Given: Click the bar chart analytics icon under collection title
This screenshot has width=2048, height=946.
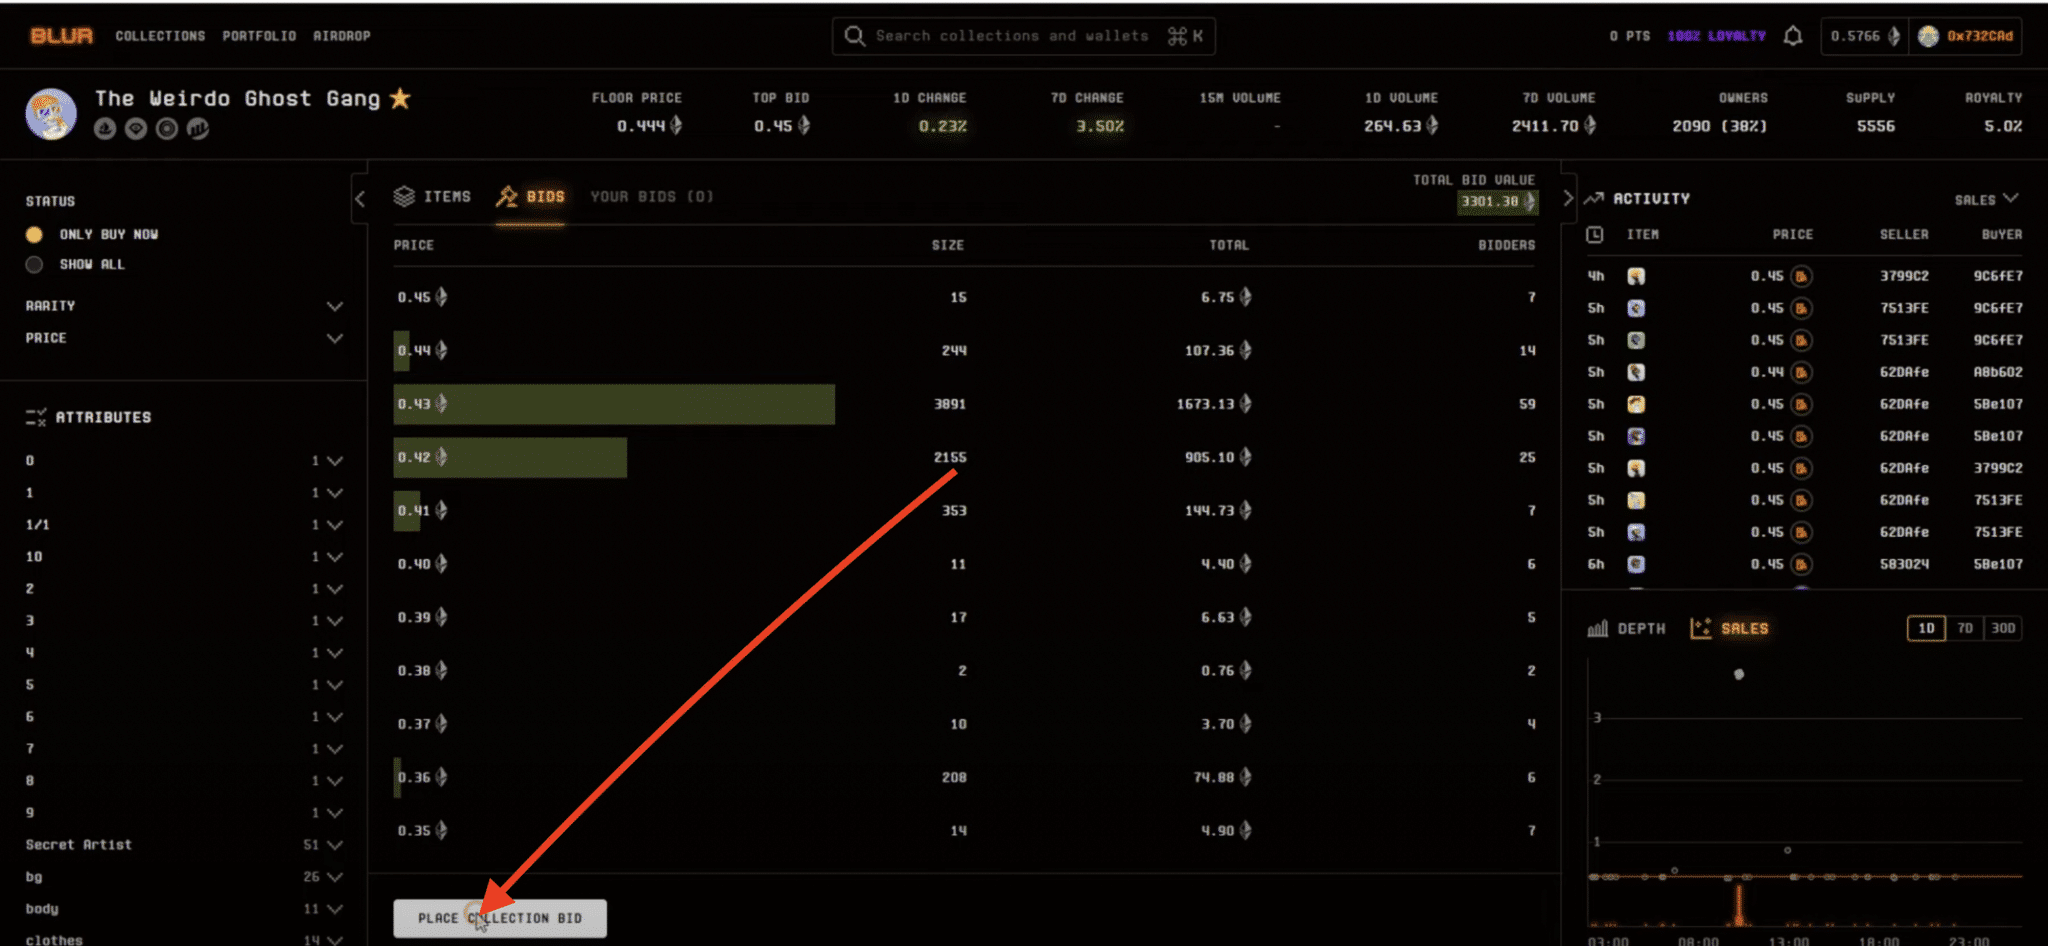Looking at the screenshot, I should [x=198, y=129].
